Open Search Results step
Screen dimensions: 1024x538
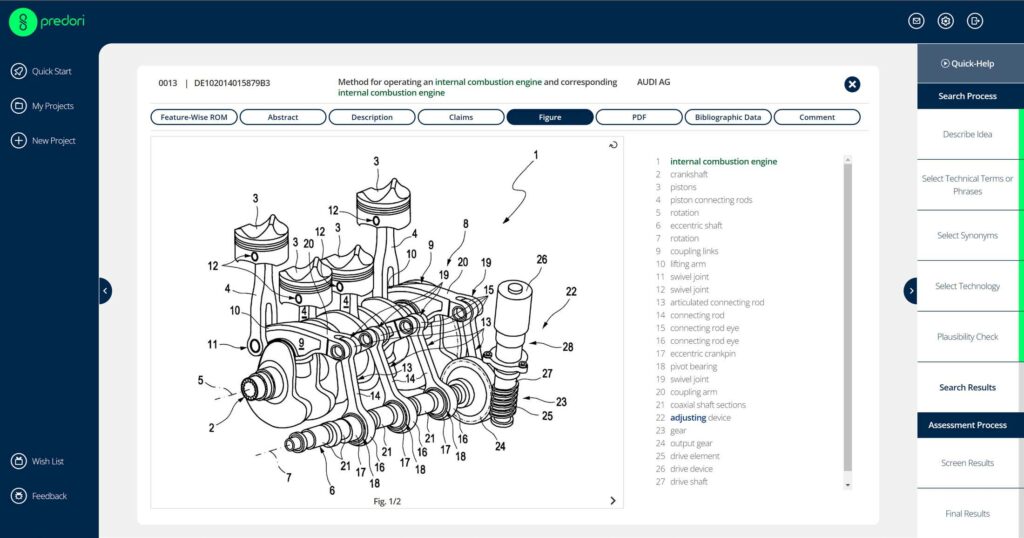point(967,387)
